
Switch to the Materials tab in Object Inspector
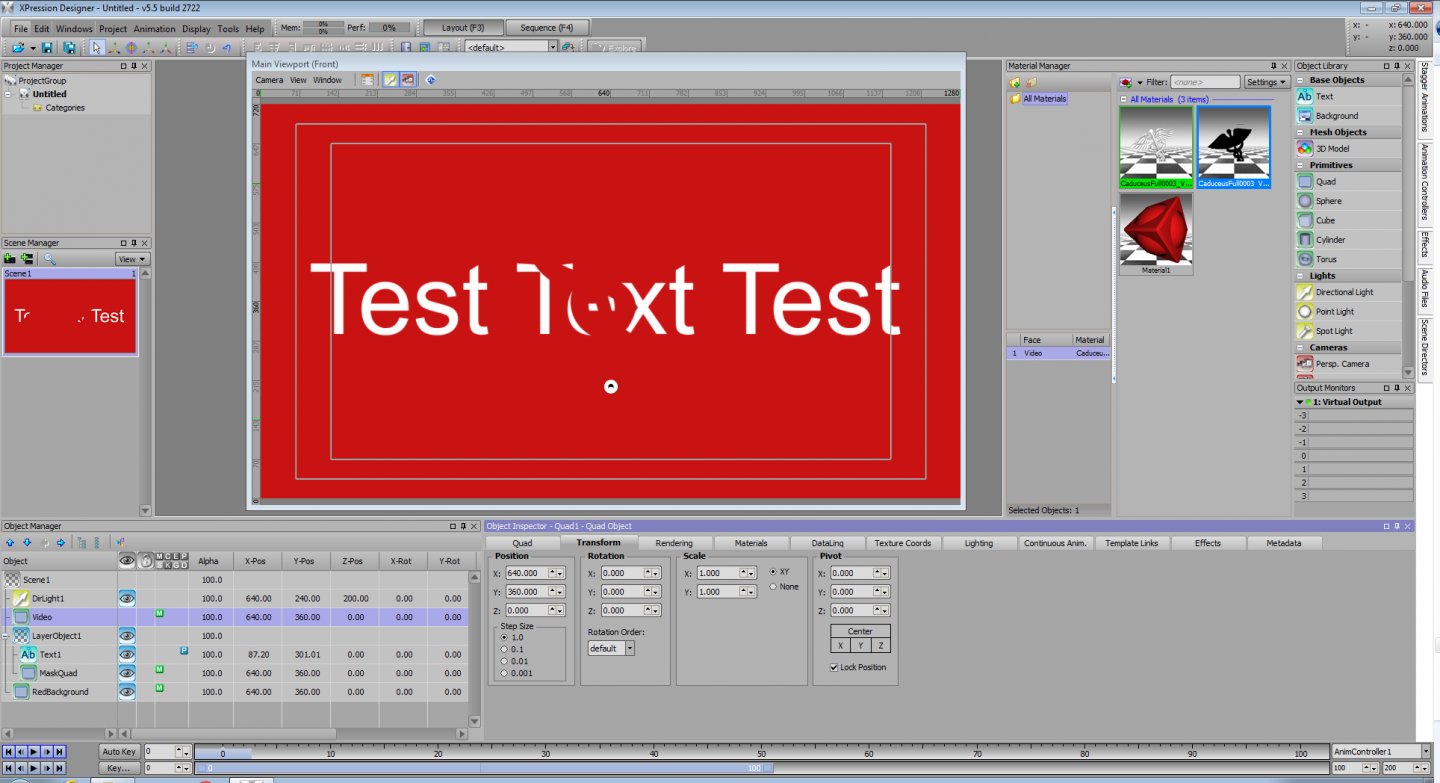(x=751, y=543)
